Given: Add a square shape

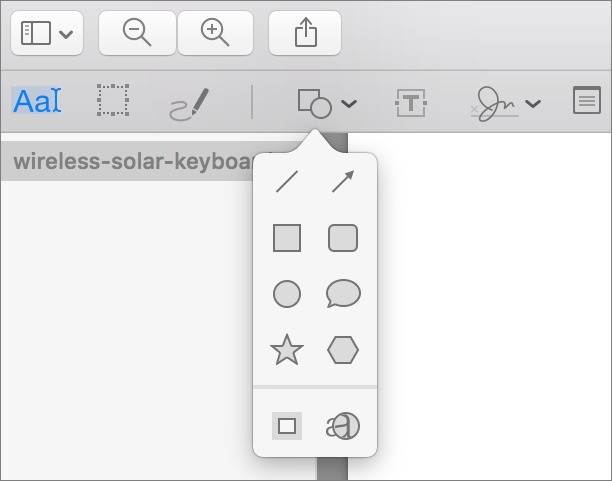Looking at the screenshot, I should [x=287, y=238].
